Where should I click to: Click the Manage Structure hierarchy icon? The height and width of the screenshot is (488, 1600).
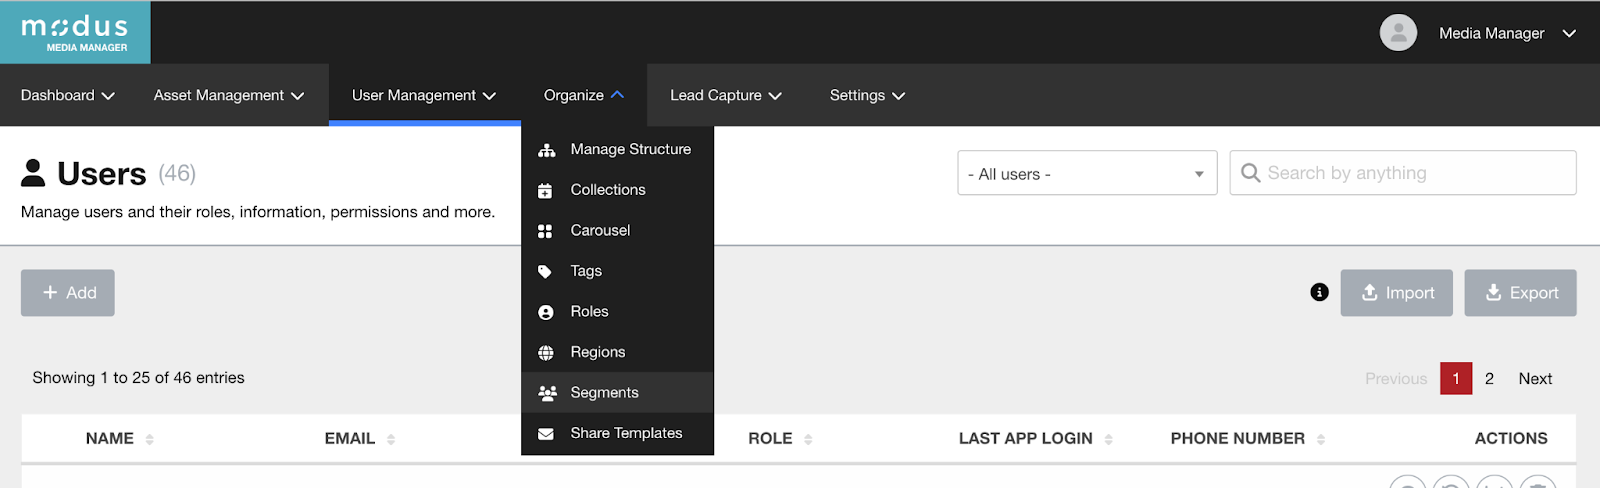click(x=546, y=150)
